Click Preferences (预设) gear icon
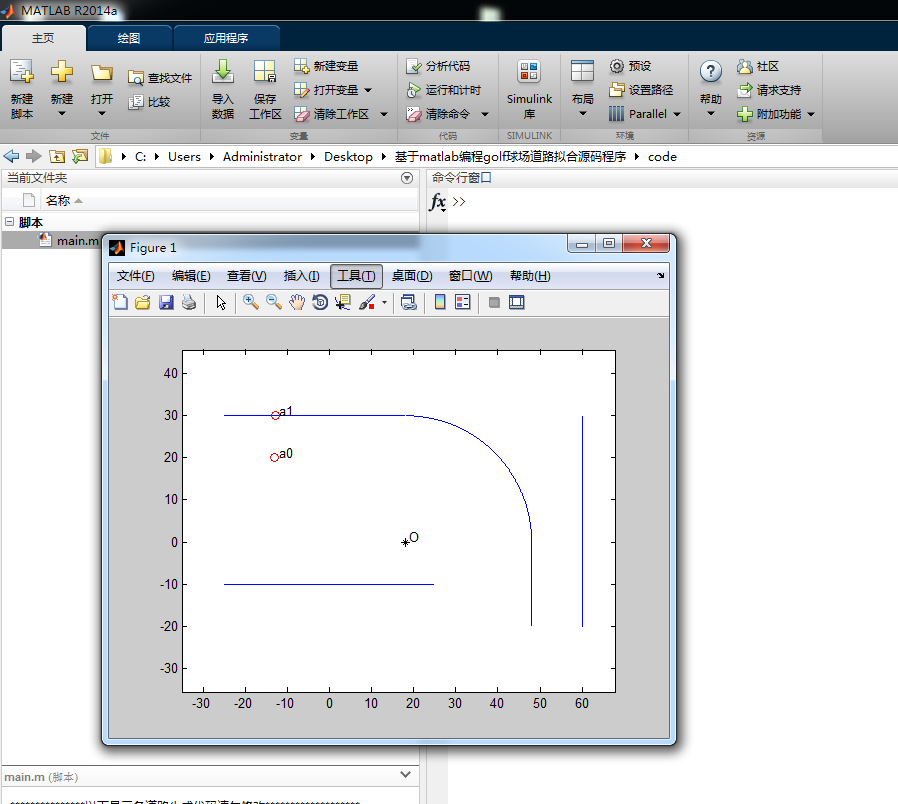 (x=616, y=66)
